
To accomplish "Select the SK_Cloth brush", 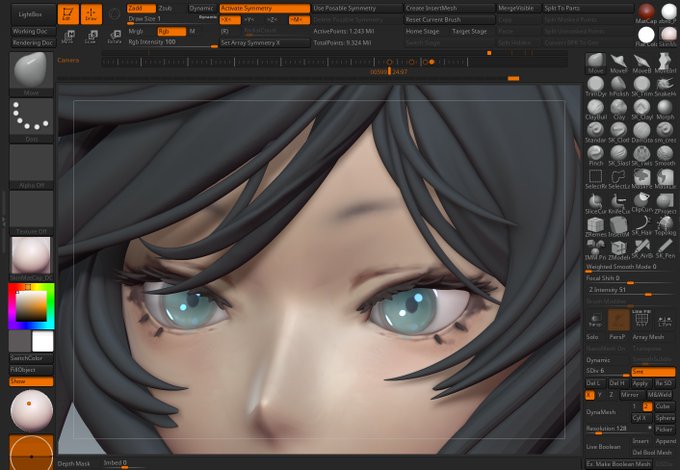I will [x=618, y=133].
